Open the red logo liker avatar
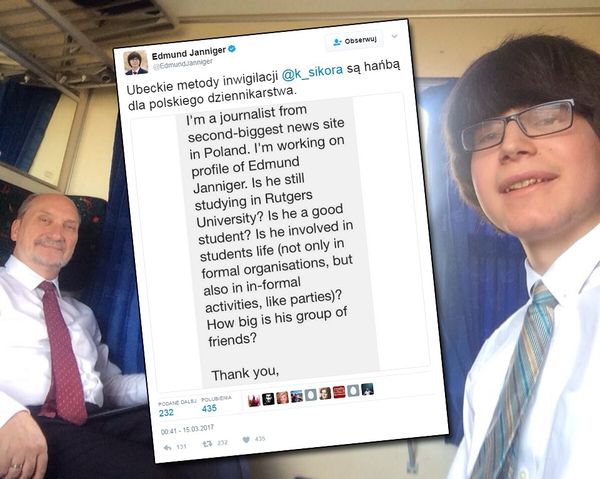The width and height of the screenshot is (600, 479). [339, 392]
